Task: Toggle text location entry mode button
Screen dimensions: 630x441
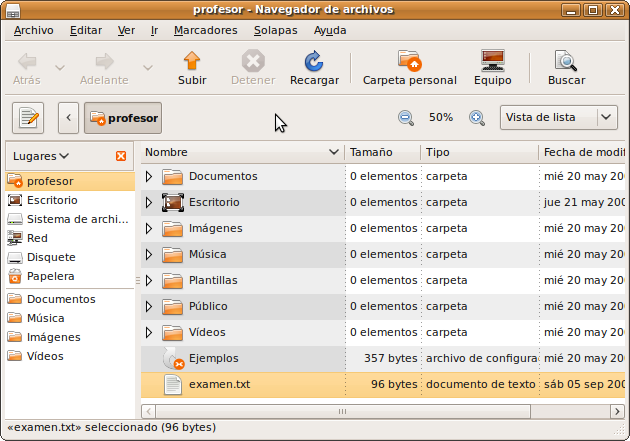Action: click(29, 118)
